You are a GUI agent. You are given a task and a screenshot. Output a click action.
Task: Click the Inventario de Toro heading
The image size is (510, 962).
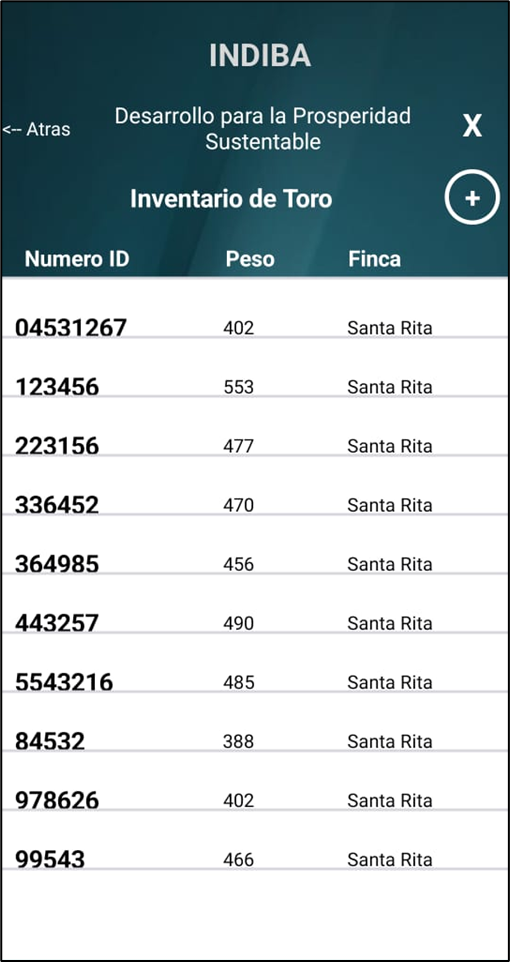231,198
